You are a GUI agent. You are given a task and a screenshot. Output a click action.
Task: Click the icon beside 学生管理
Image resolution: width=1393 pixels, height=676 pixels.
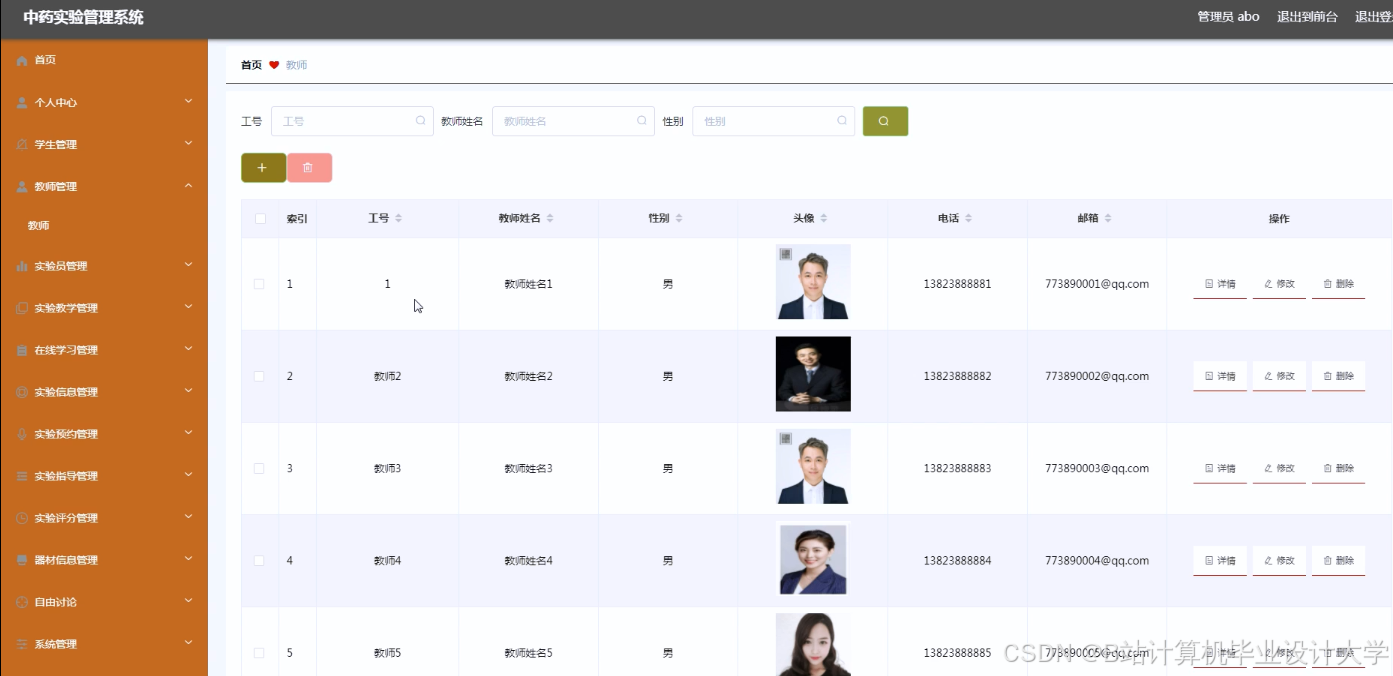(22, 145)
